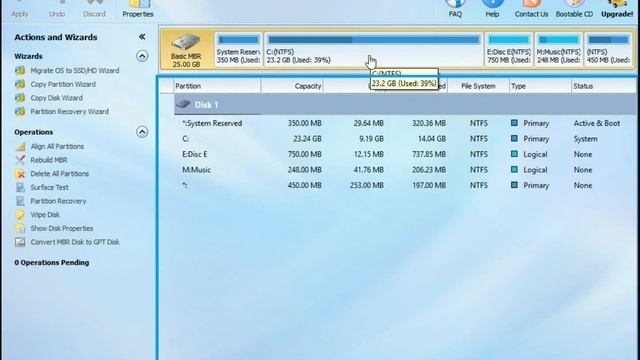Click the 0 Operations Pending label
The image size is (640, 360).
[x=51, y=262]
